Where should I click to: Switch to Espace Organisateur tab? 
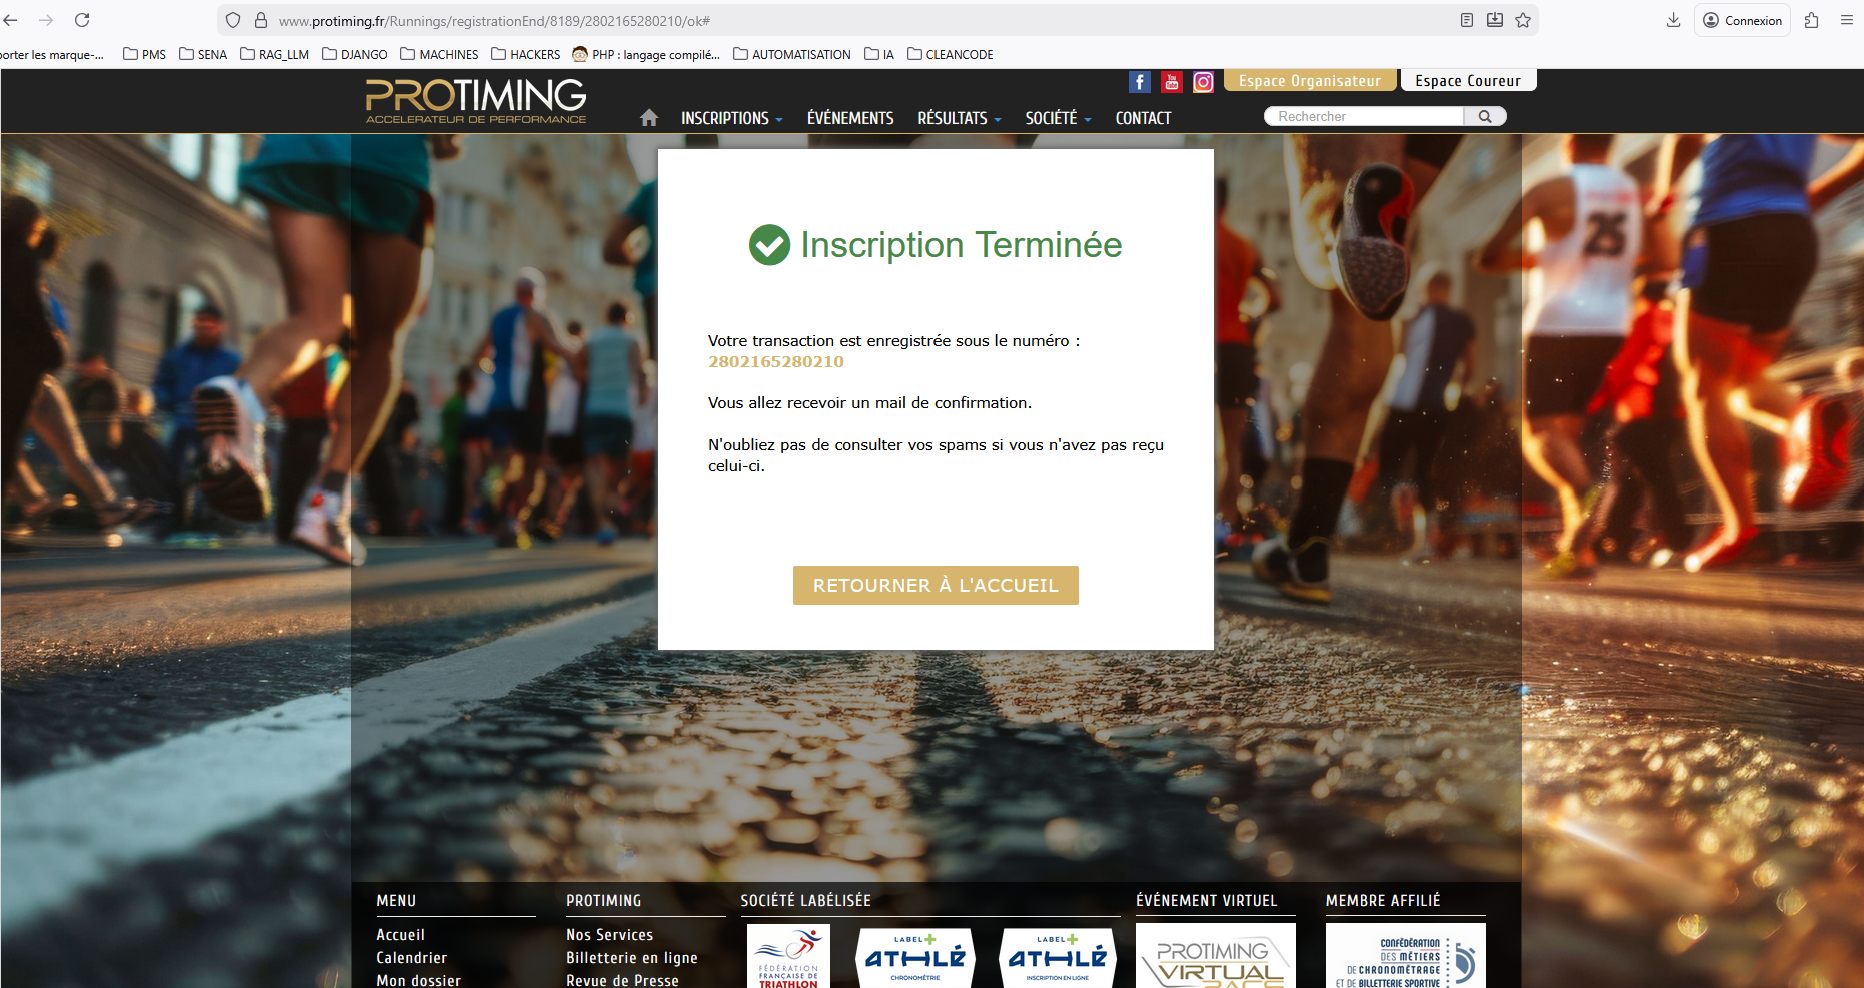pos(1310,81)
